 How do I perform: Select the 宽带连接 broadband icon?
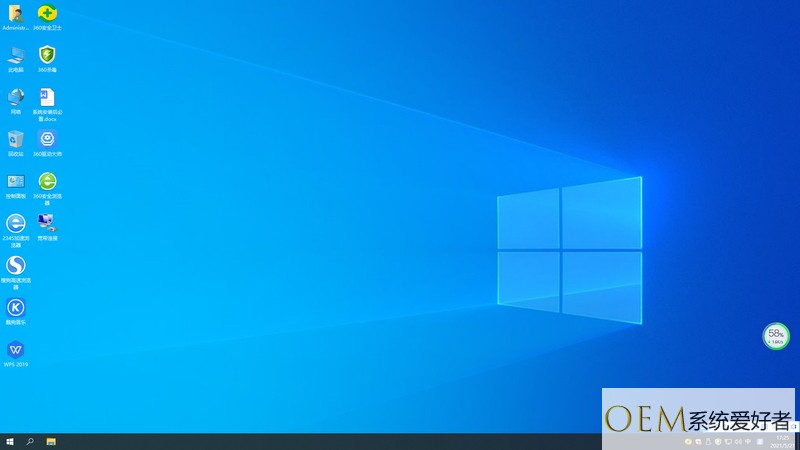pyautogui.click(x=47, y=227)
